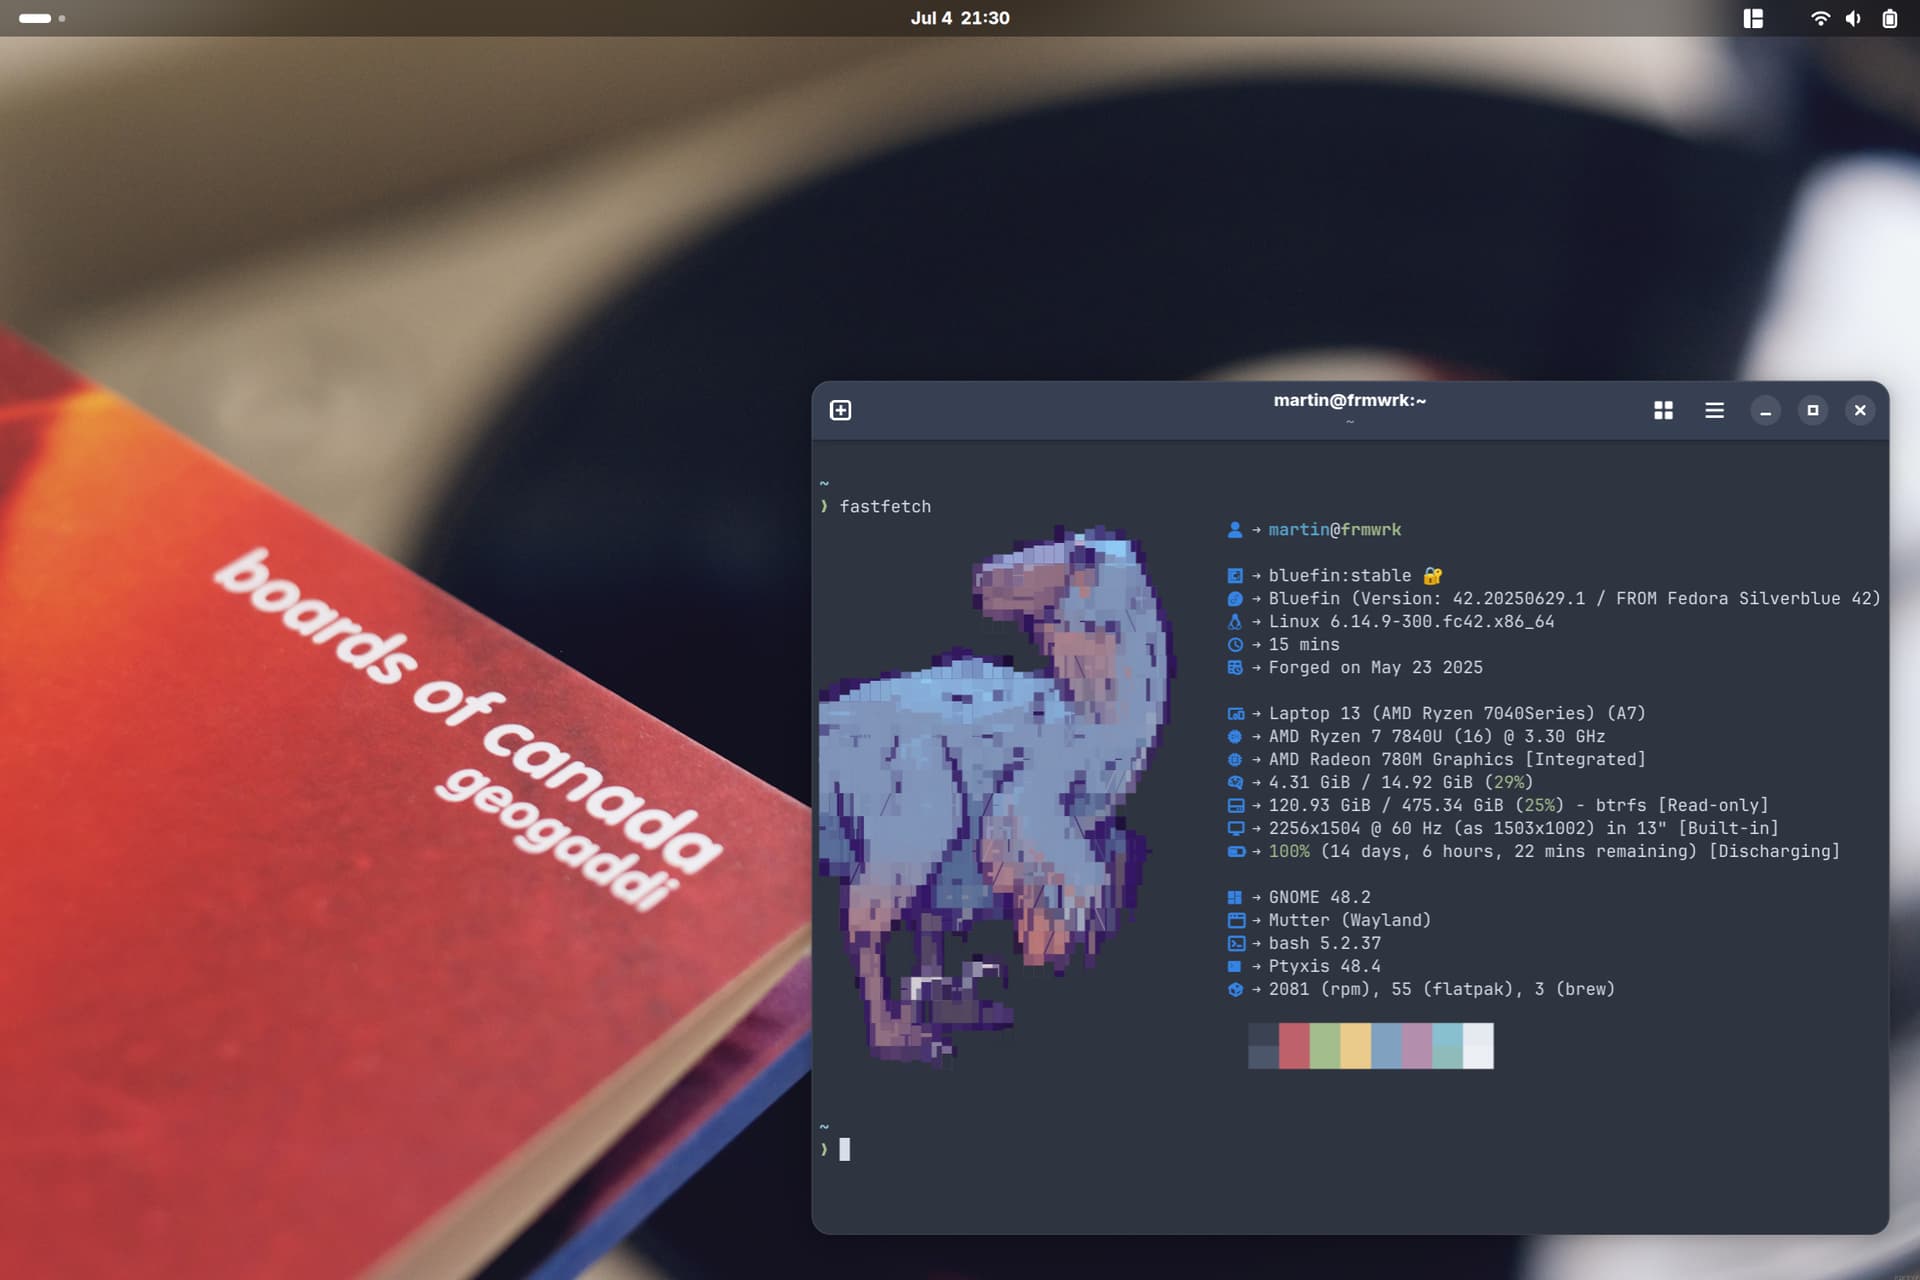Open the tab overview grid icon
Image resolution: width=1920 pixels, height=1280 pixels.
point(1663,410)
